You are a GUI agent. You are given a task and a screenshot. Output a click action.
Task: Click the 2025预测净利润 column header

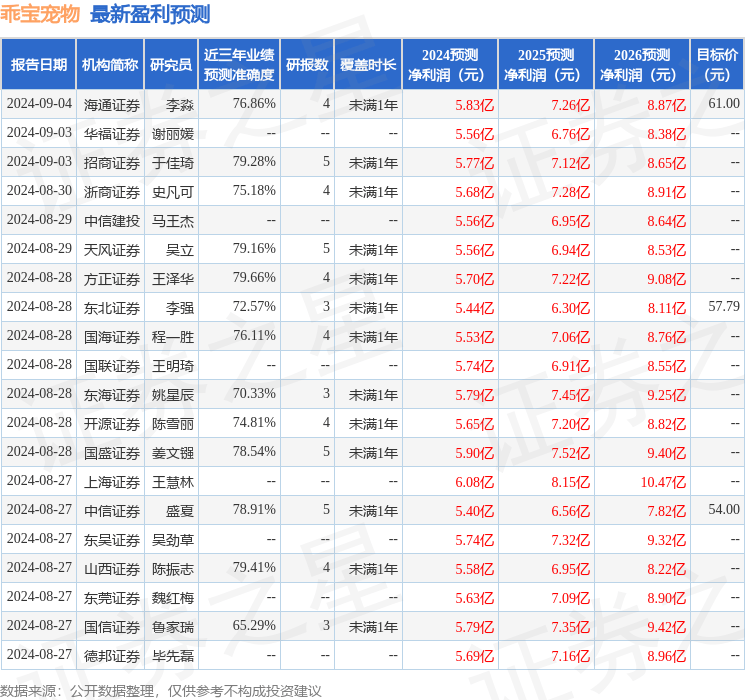pos(546,65)
